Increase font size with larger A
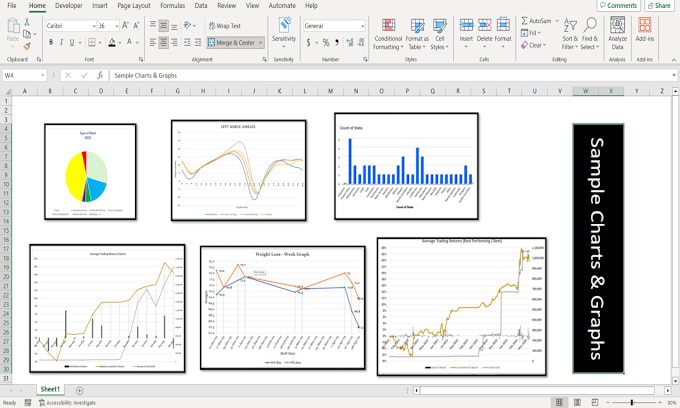 pyautogui.click(x=125, y=26)
